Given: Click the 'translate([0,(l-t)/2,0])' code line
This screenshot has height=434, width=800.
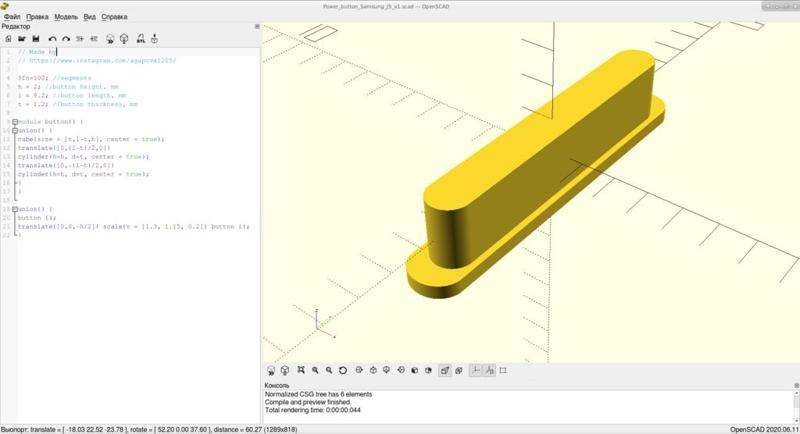Looking at the screenshot, I should [64, 148].
